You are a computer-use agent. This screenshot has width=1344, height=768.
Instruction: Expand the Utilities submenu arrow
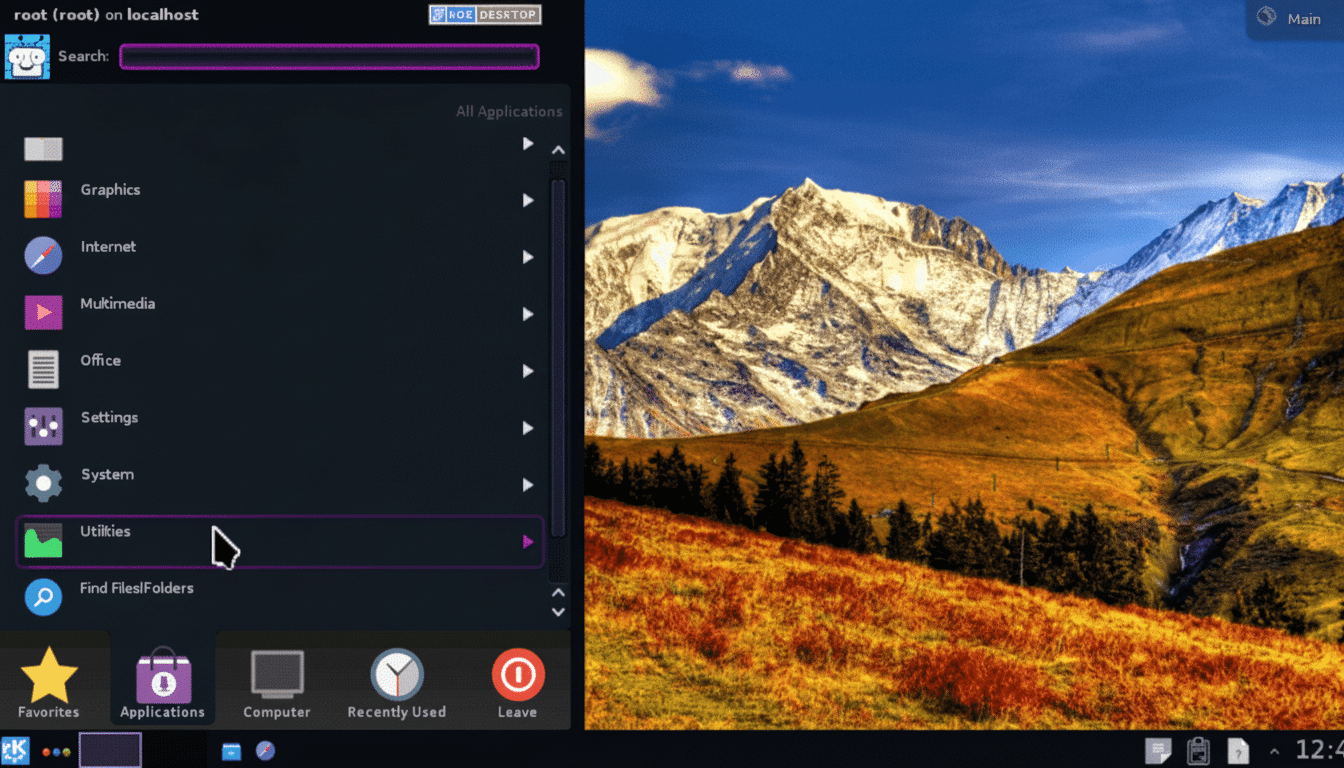(x=528, y=542)
